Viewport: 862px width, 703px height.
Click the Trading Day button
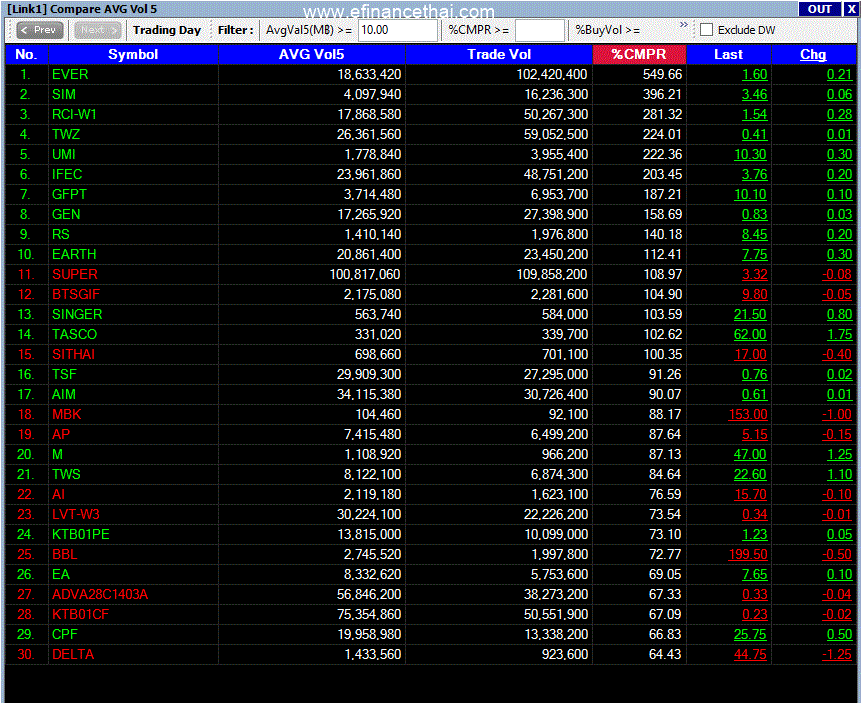(167, 30)
